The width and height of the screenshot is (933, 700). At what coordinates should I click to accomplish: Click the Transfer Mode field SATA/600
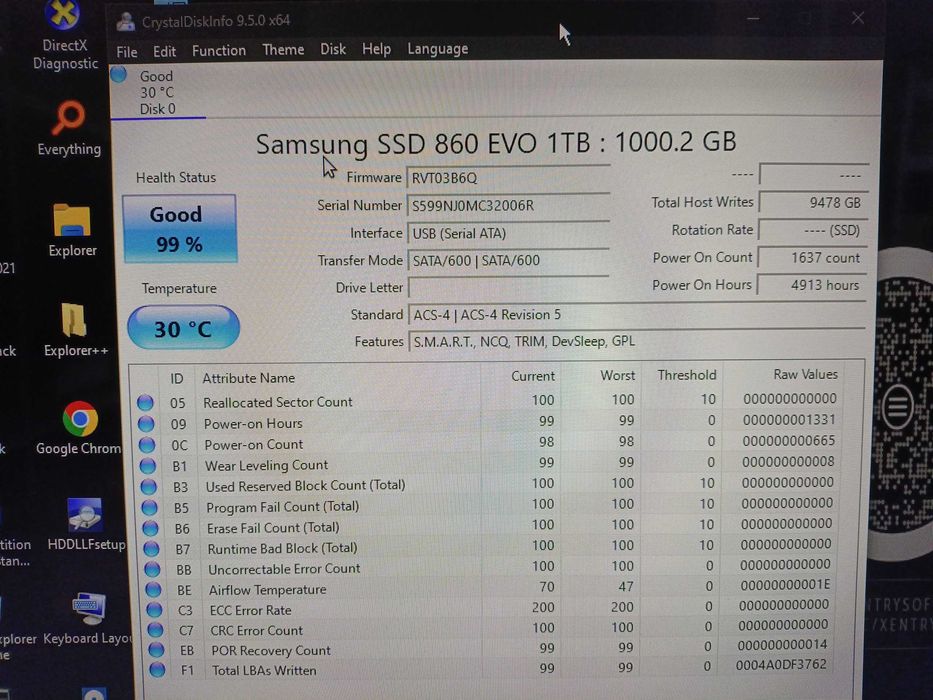508,260
